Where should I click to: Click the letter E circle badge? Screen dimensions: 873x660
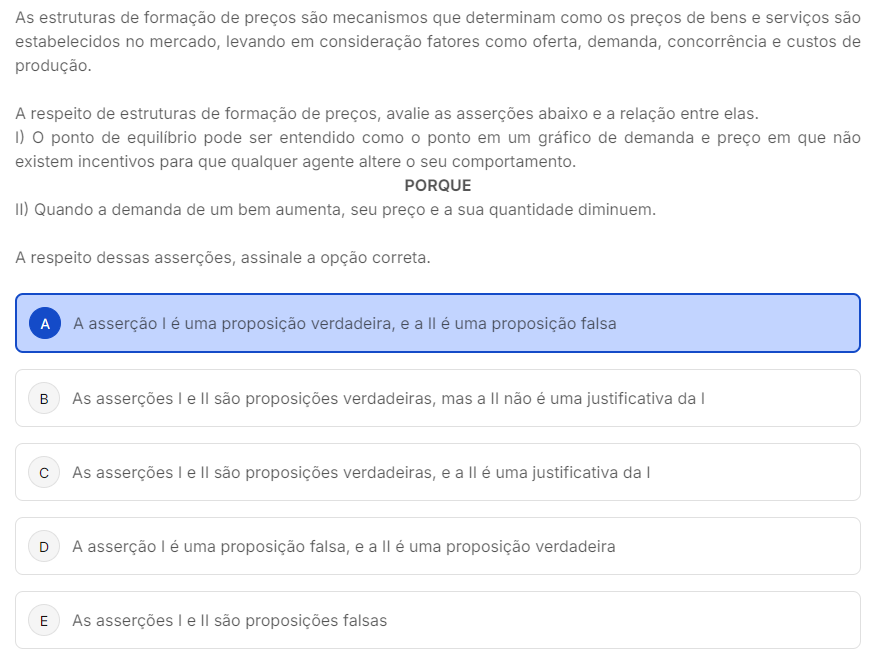(x=44, y=620)
